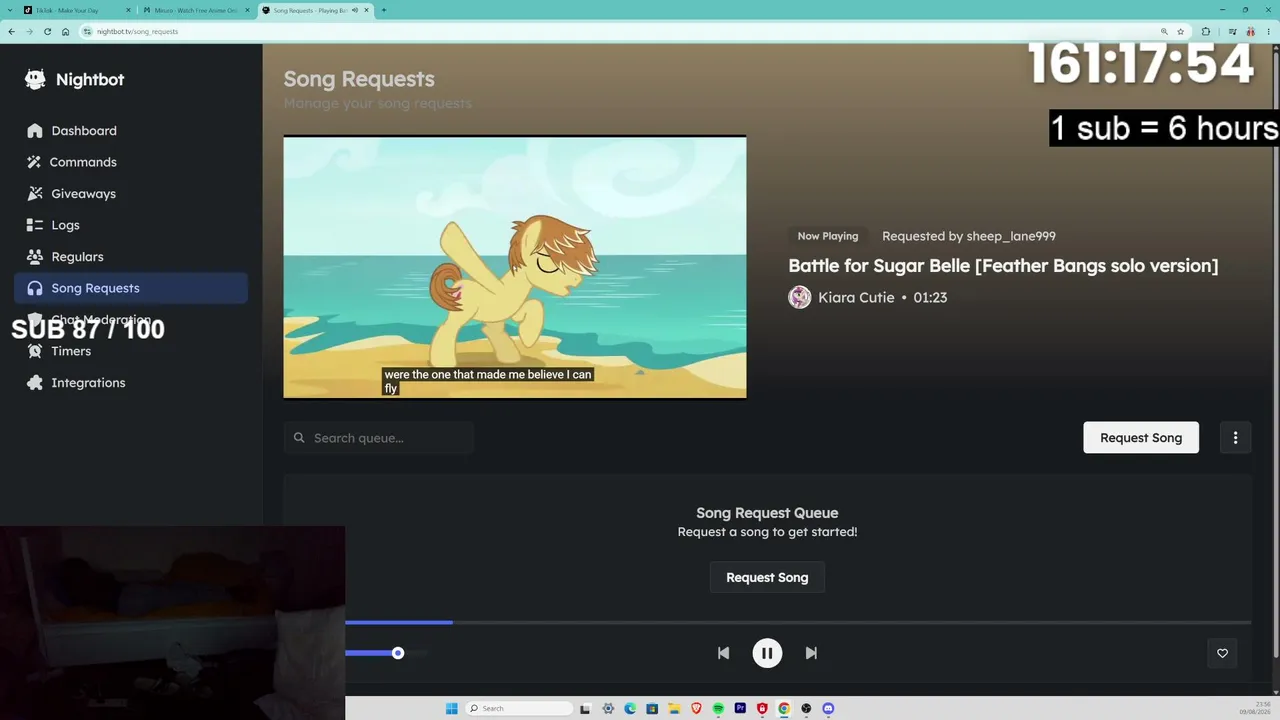Select Song Requests in the sidebar

point(131,288)
